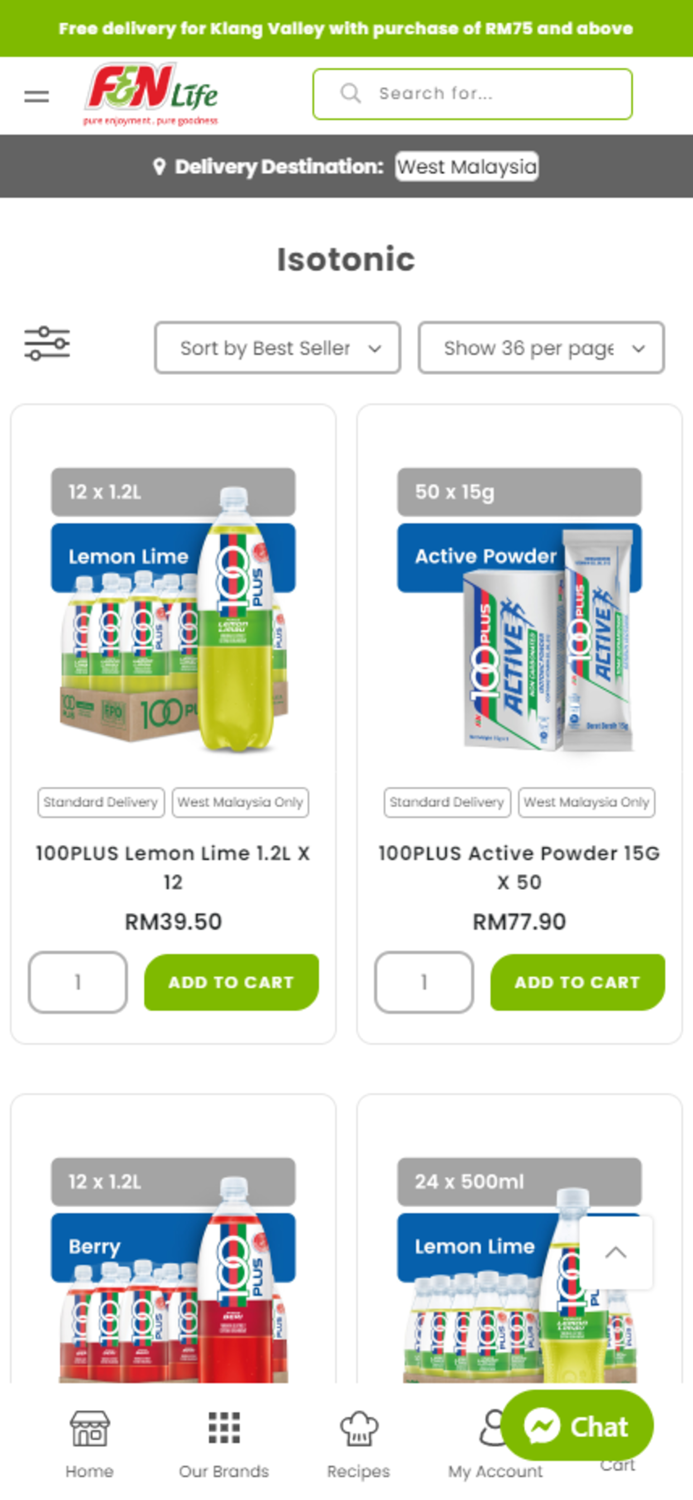This screenshot has width=693, height=1500.
Task: Click quantity field for Lemon Lime 1.2L
Action: click(x=78, y=982)
